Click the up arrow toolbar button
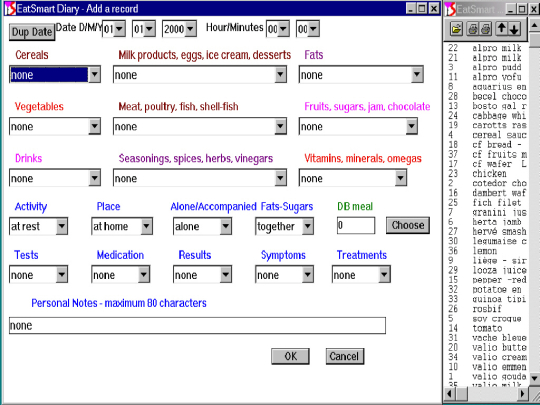The height and width of the screenshot is (405, 540). [501, 29]
